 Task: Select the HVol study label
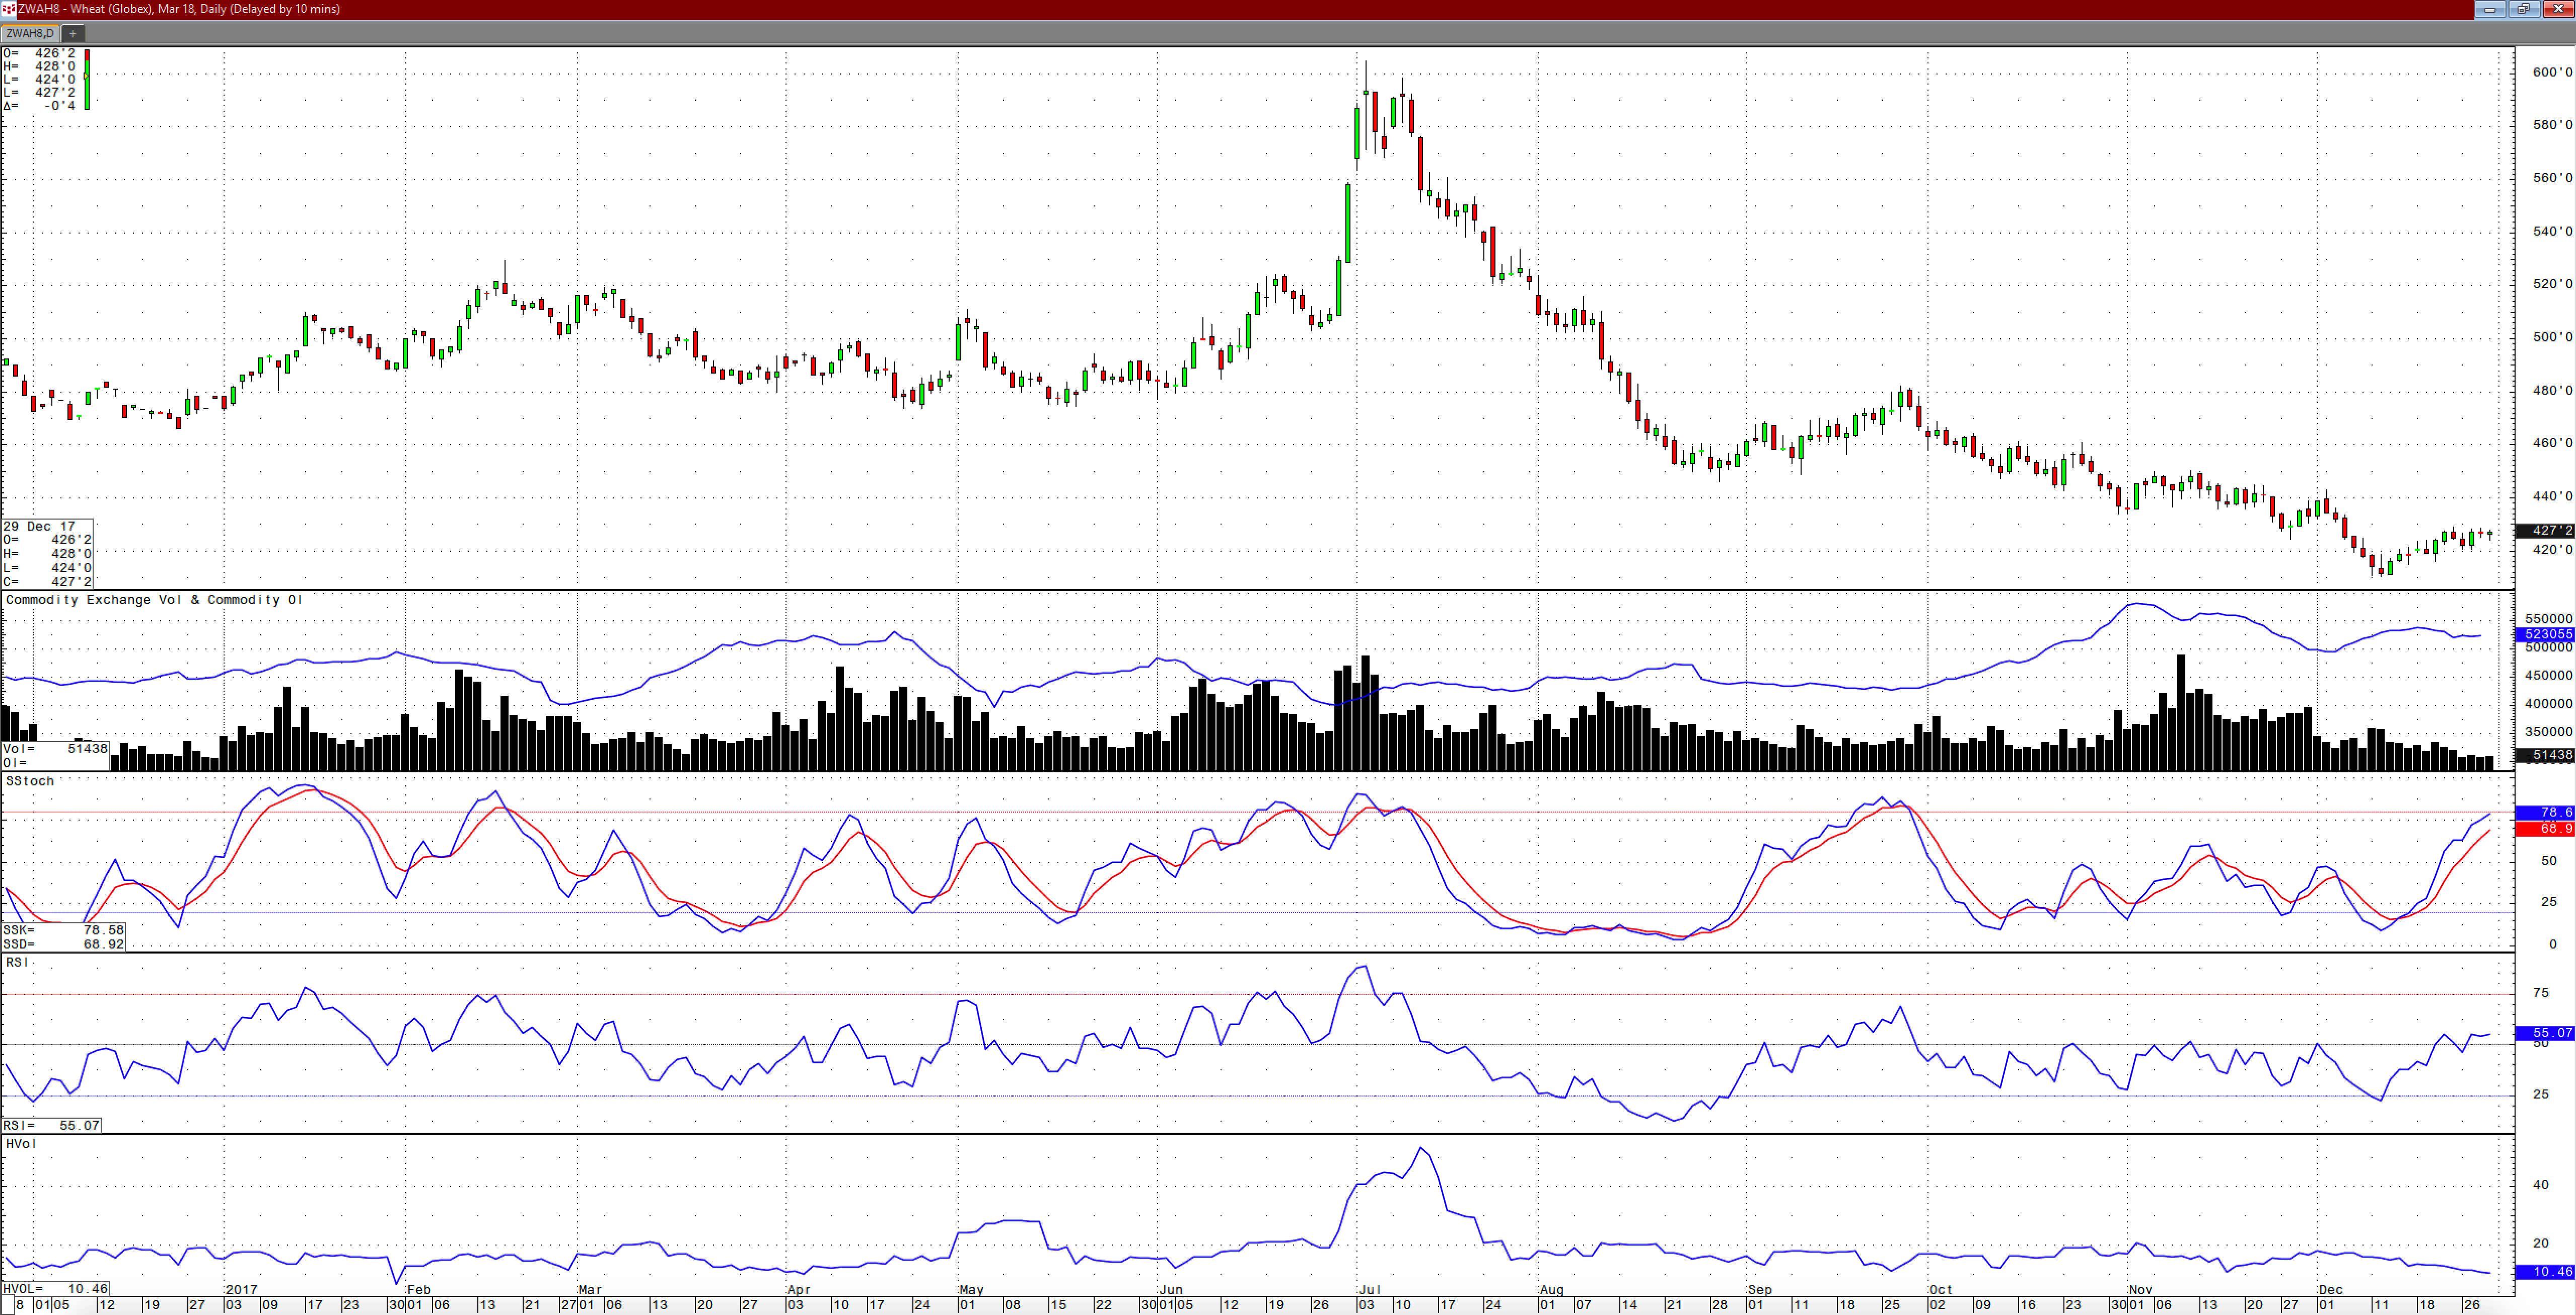pyautogui.click(x=21, y=1143)
